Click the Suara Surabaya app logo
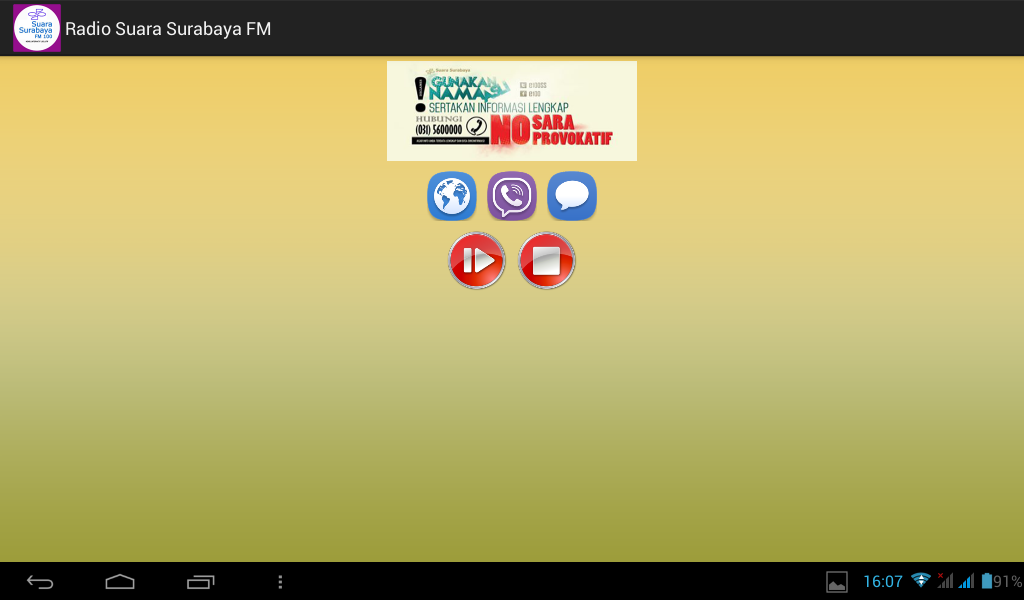1024x600 pixels. [37, 28]
